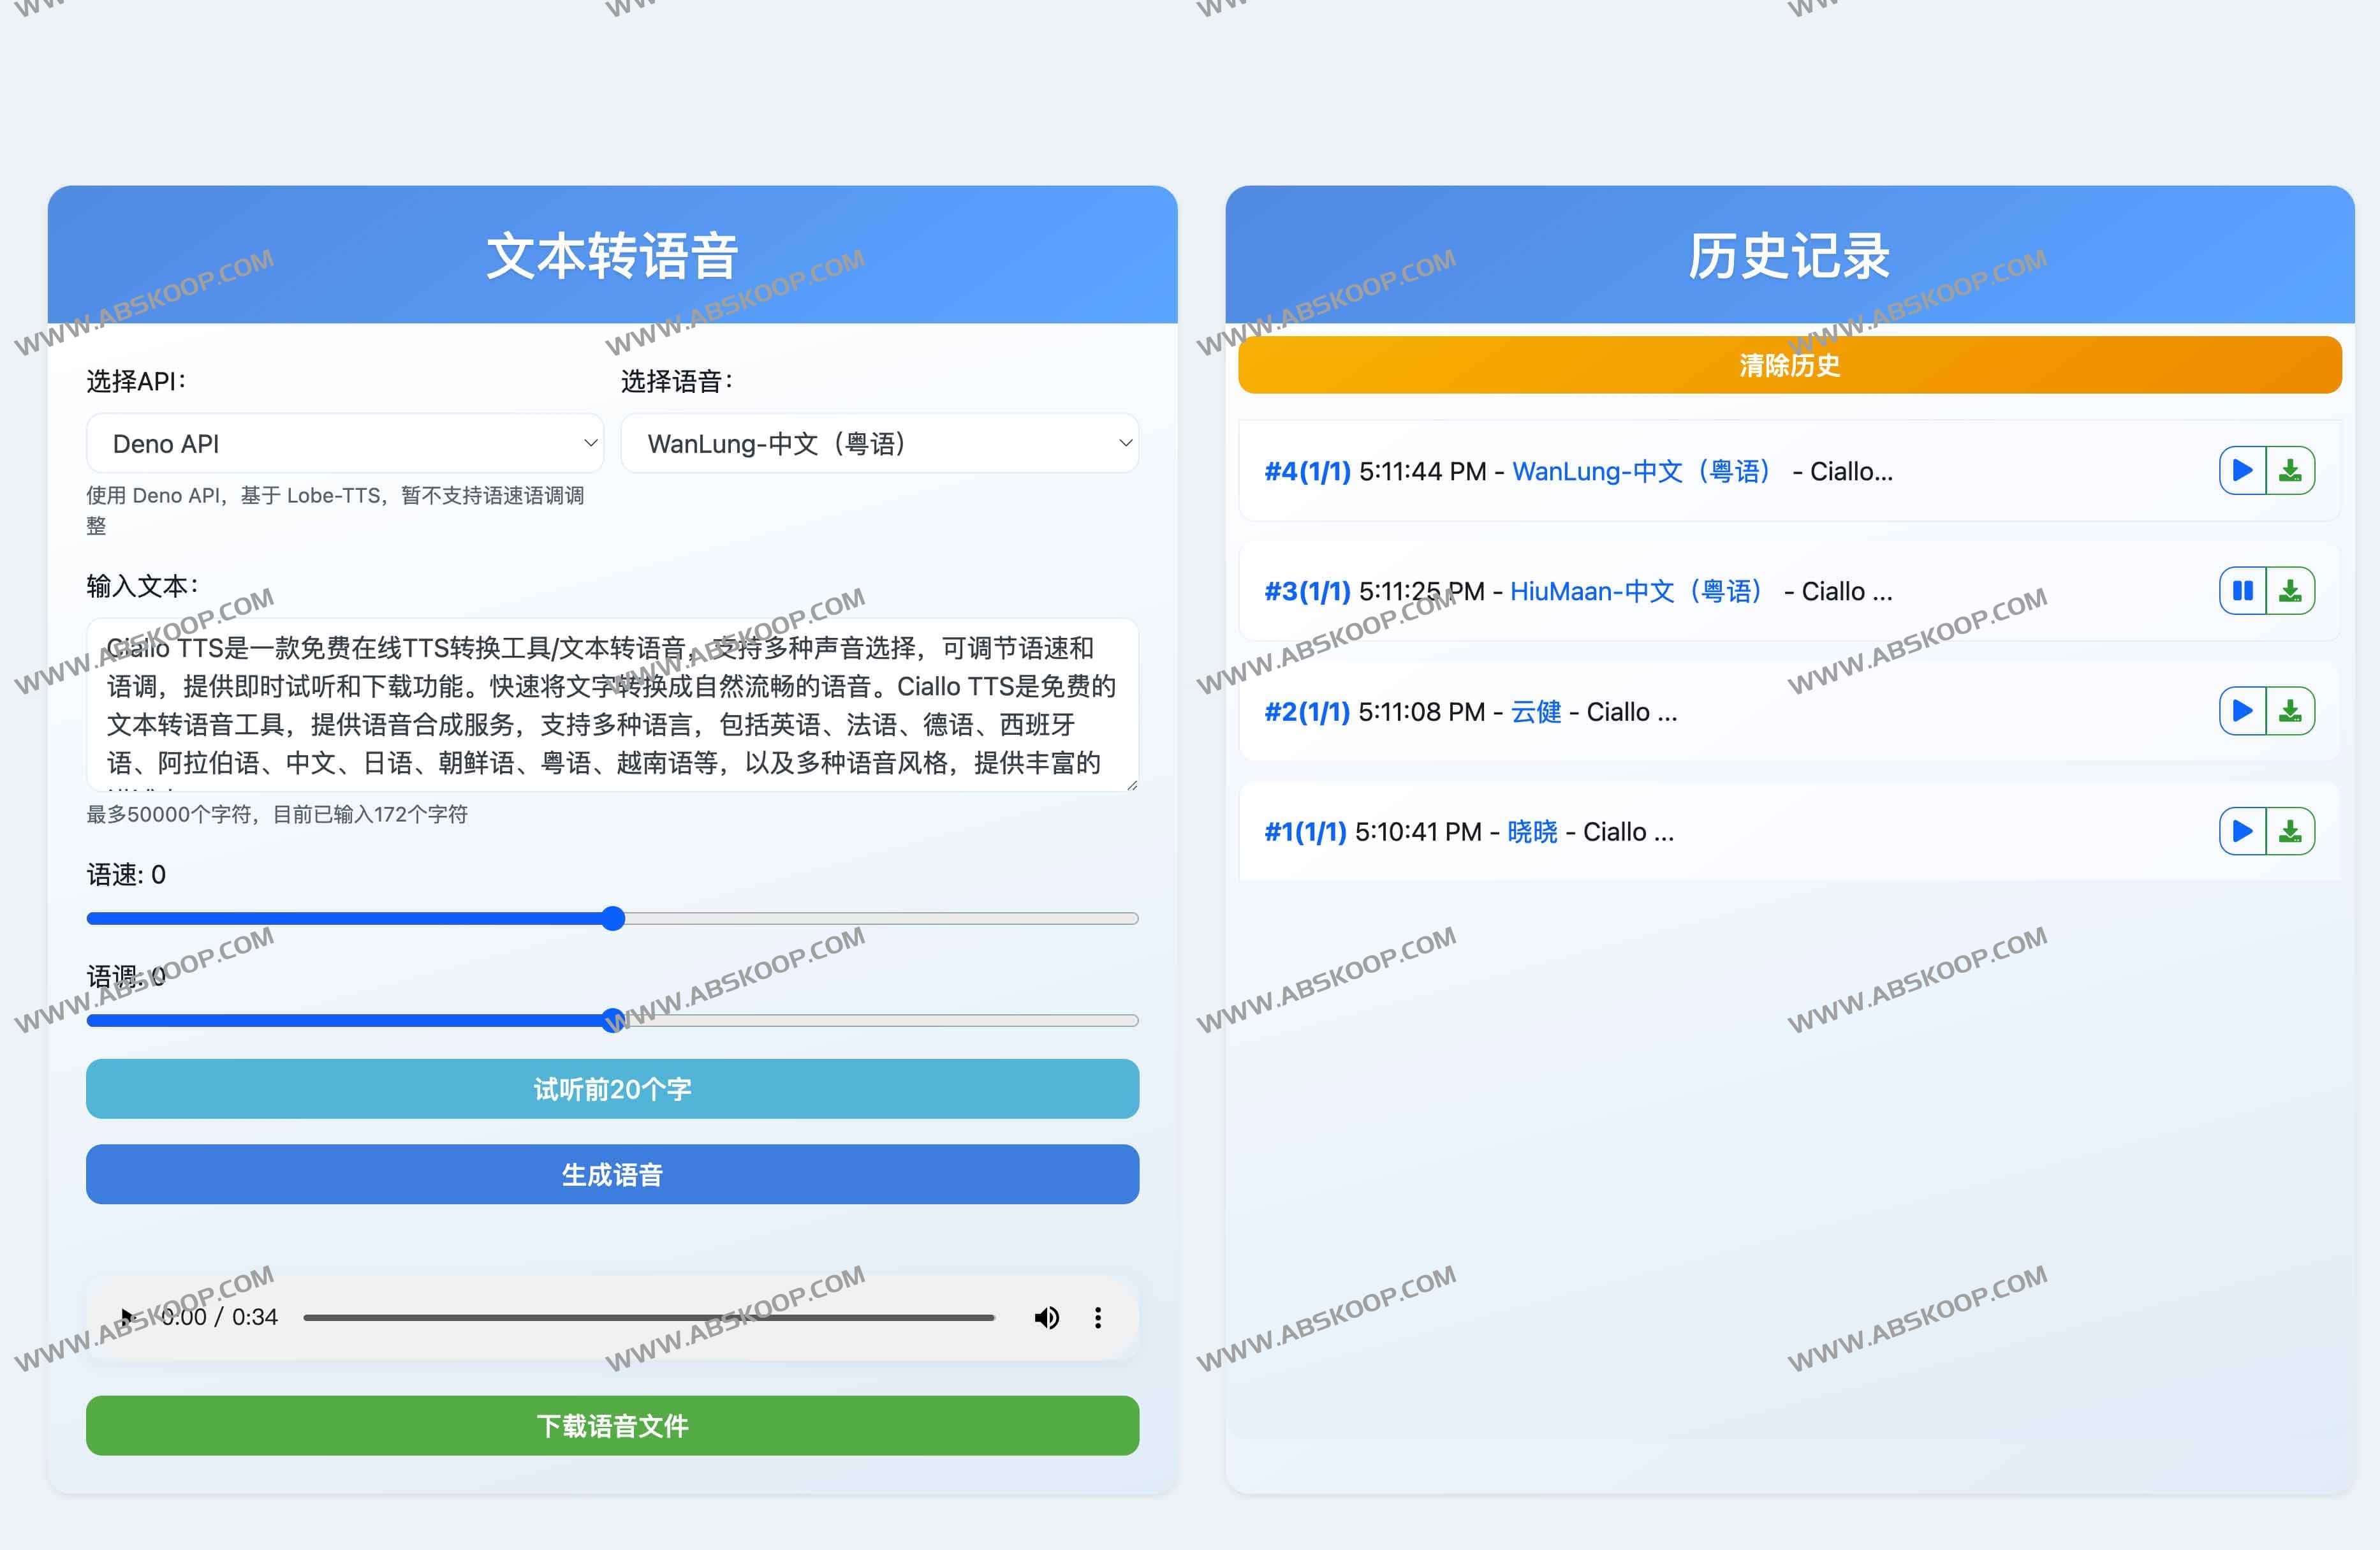Click 生成语音 generate speech button
The image size is (2380, 1550).
coord(612,1174)
